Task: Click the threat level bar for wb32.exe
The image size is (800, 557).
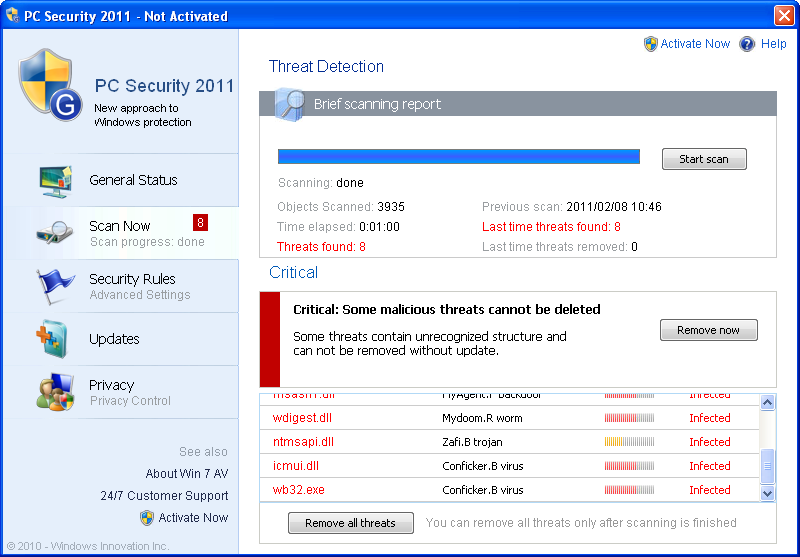Action: click(629, 490)
